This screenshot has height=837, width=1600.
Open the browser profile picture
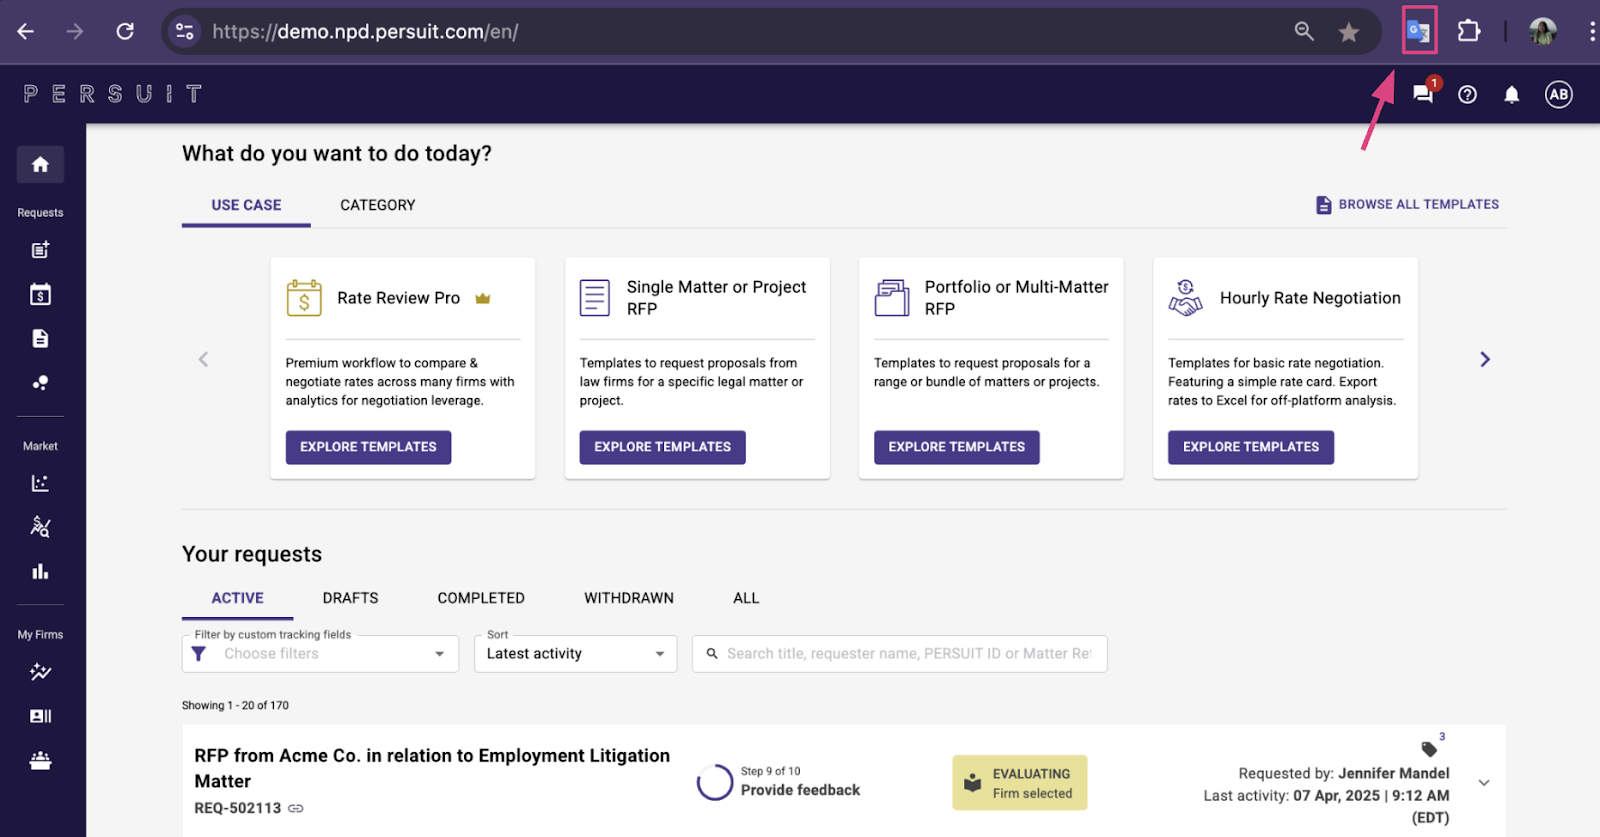point(1542,31)
